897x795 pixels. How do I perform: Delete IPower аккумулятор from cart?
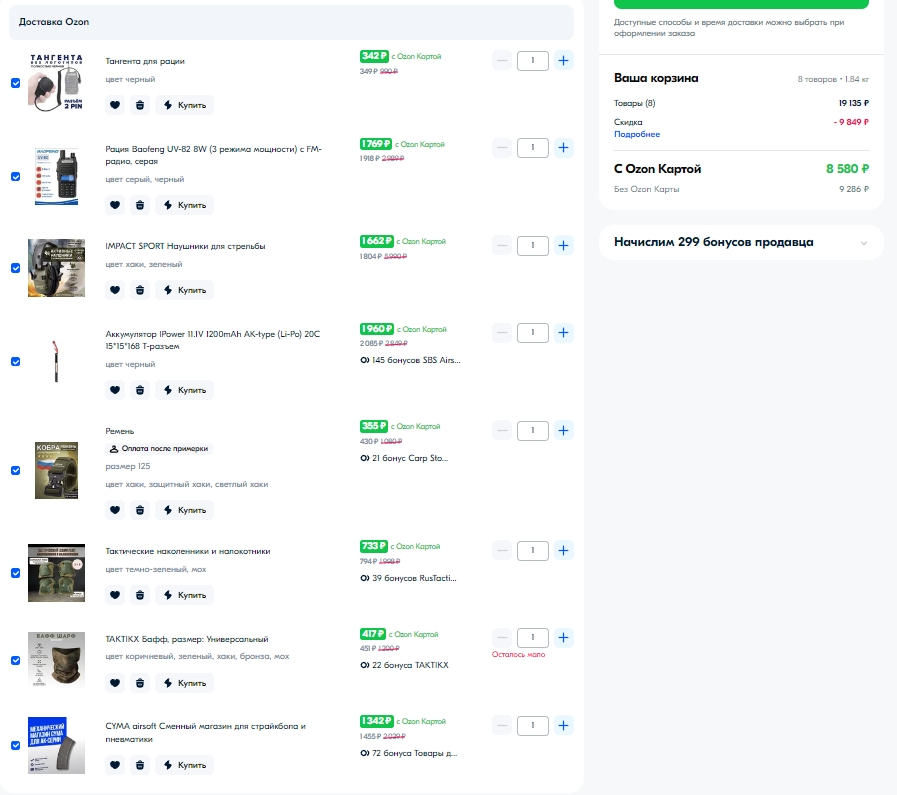140,390
